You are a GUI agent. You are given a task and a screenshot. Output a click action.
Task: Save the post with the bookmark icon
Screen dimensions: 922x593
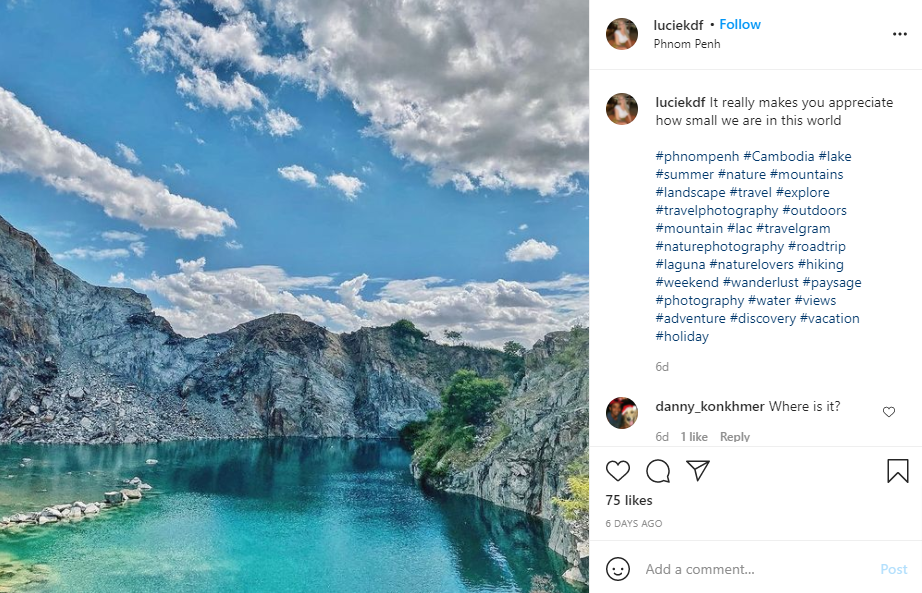(x=897, y=471)
